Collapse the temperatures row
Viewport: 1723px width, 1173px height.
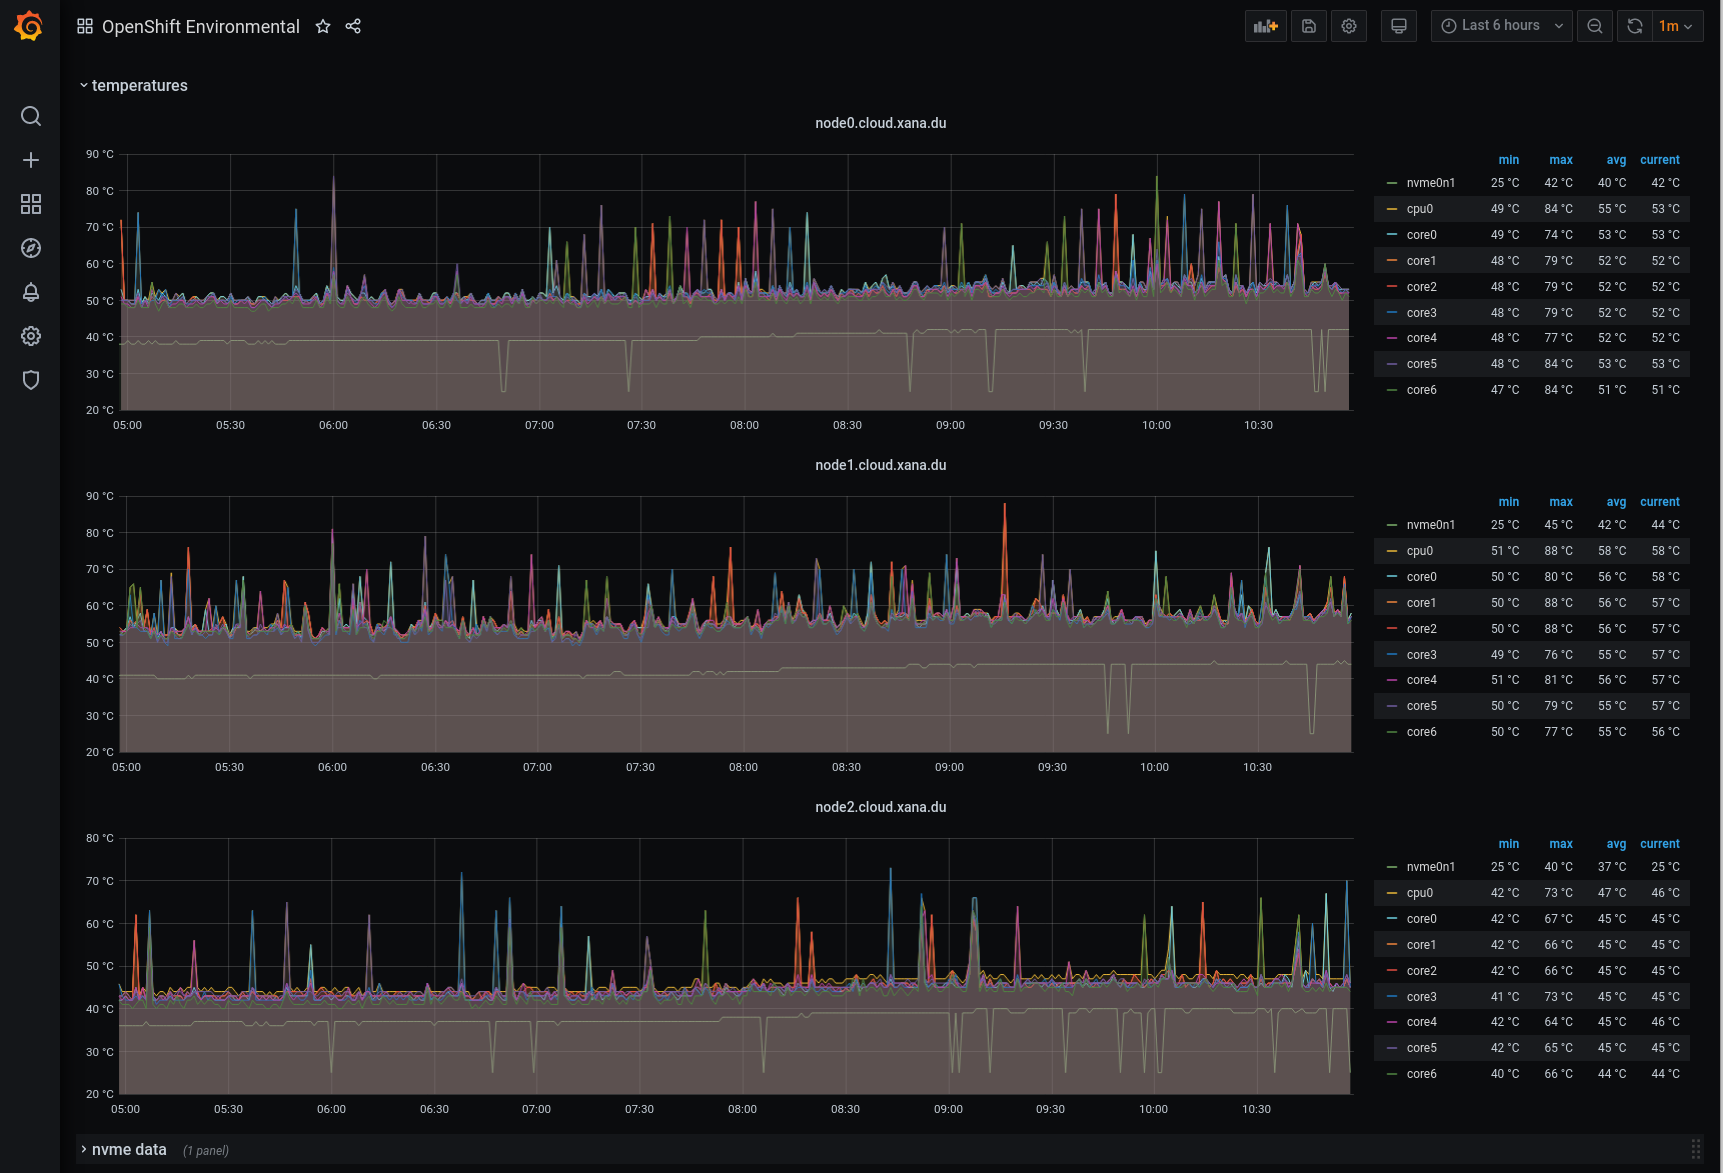134,86
